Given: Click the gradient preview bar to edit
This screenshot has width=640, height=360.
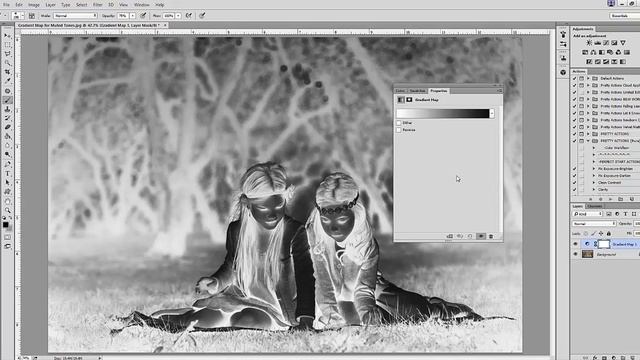Looking at the screenshot, I should coord(442,113).
